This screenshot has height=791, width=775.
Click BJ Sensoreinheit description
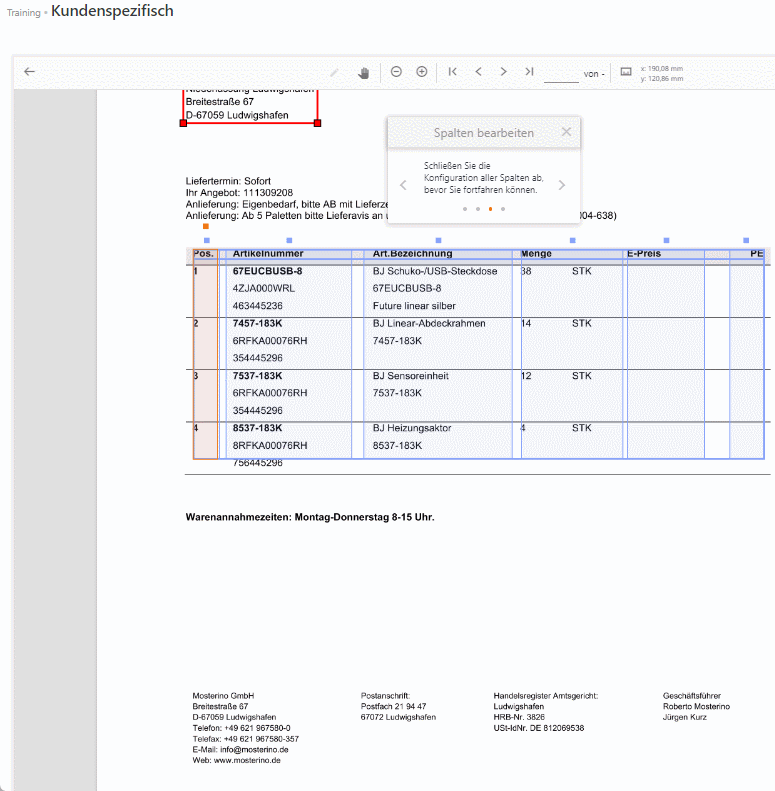pyautogui.click(x=411, y=376)
